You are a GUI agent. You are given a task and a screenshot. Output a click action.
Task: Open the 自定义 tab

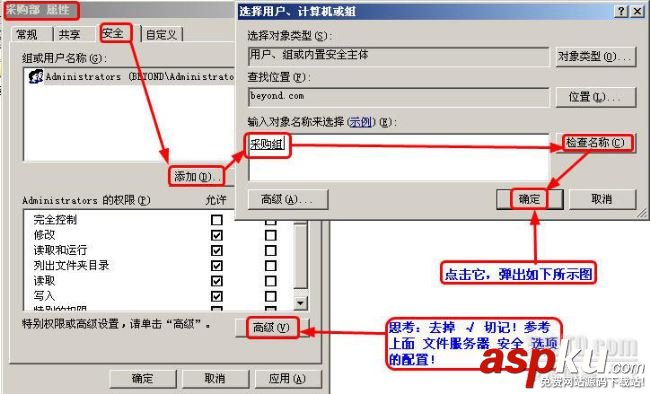pos(162,34)
